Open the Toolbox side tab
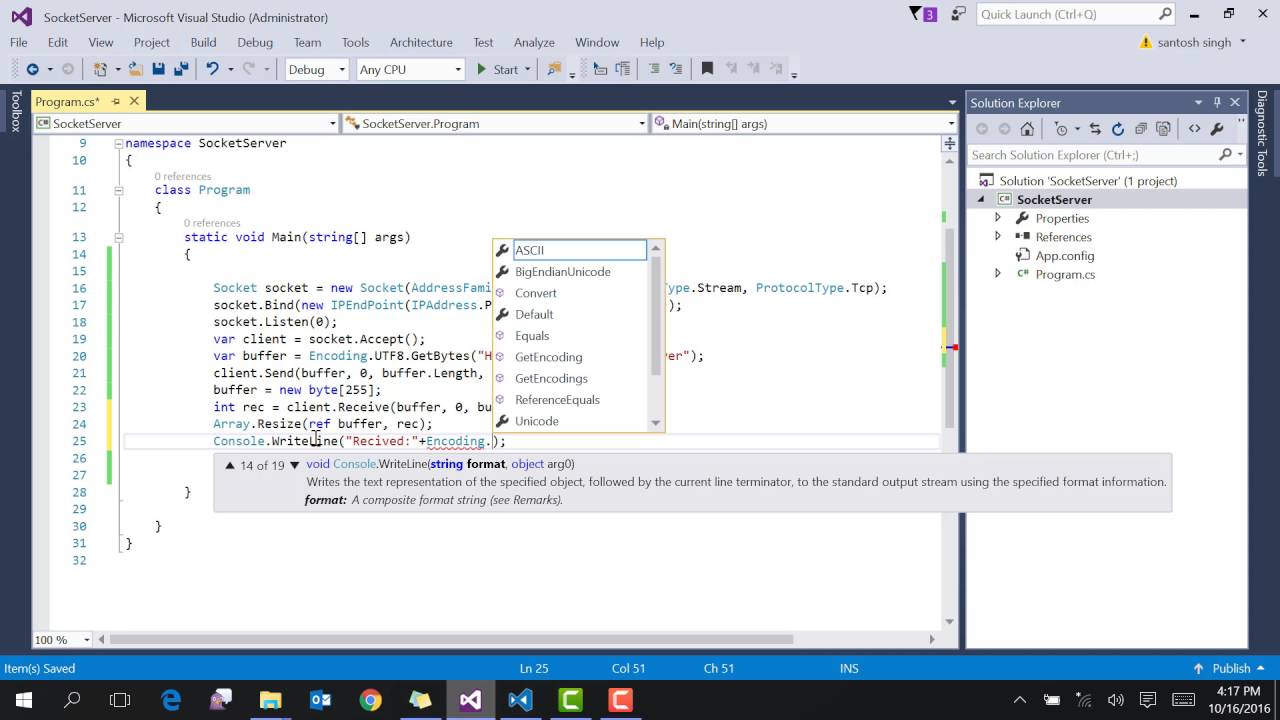The height and width of the screenshot is (720, 1280). pos(15,111)
